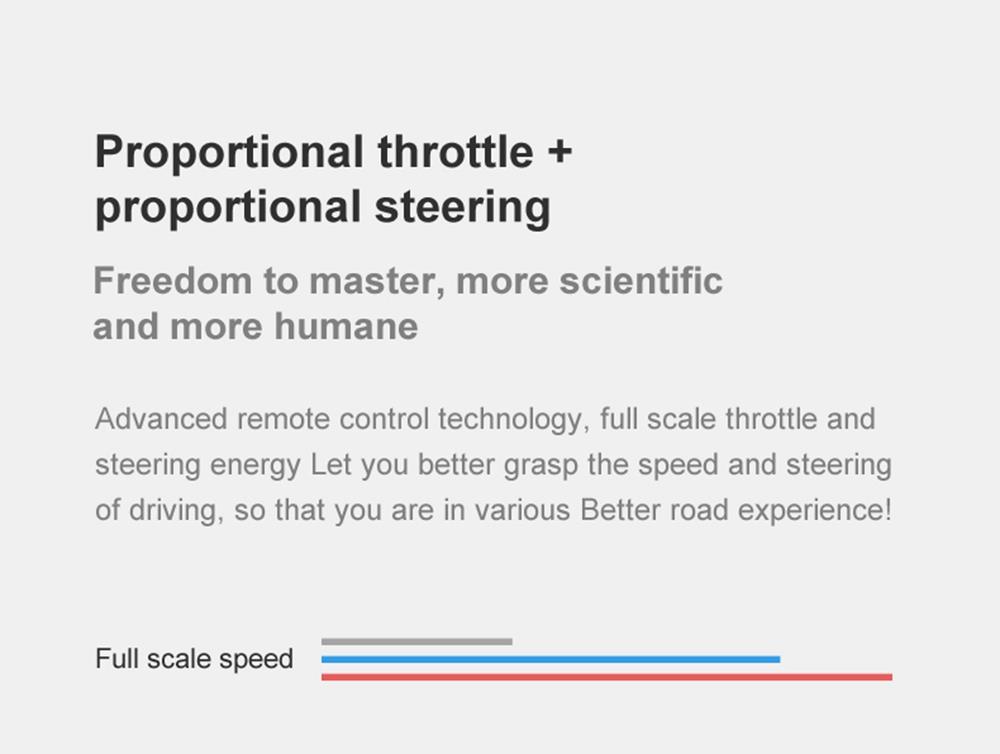Click the words "steering energy" in paragraph
This screenshot has width=1000, height=754.
[198, 466]
